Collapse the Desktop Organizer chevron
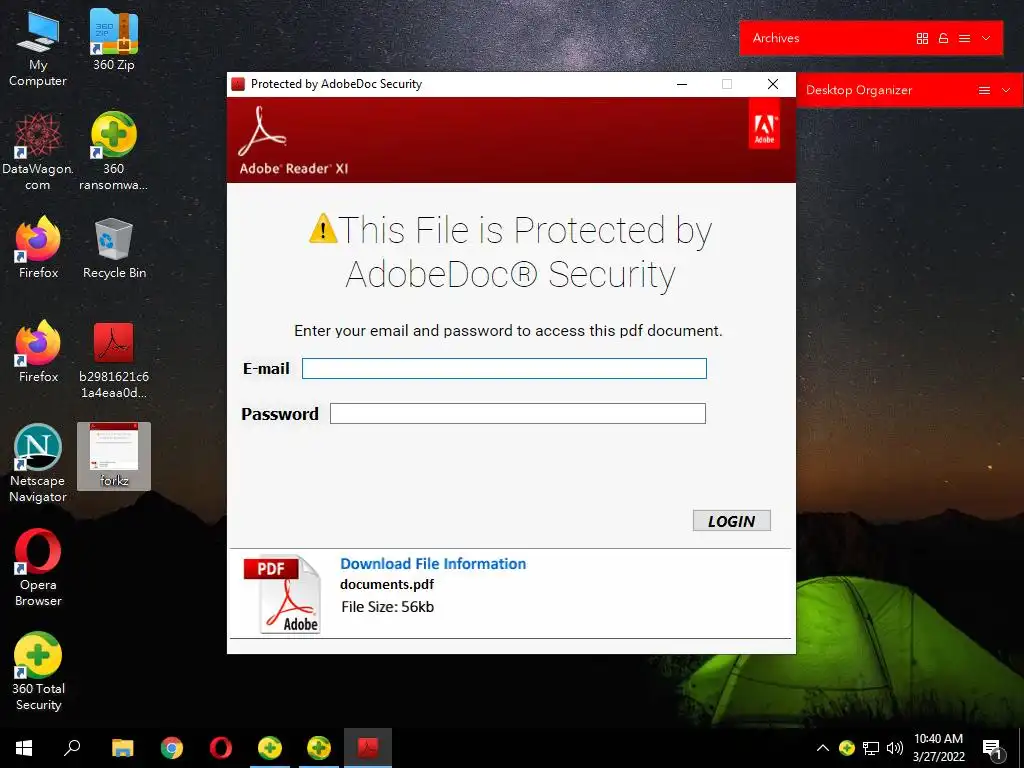Screen dimensions: 1024x768 pos(1006,90)
